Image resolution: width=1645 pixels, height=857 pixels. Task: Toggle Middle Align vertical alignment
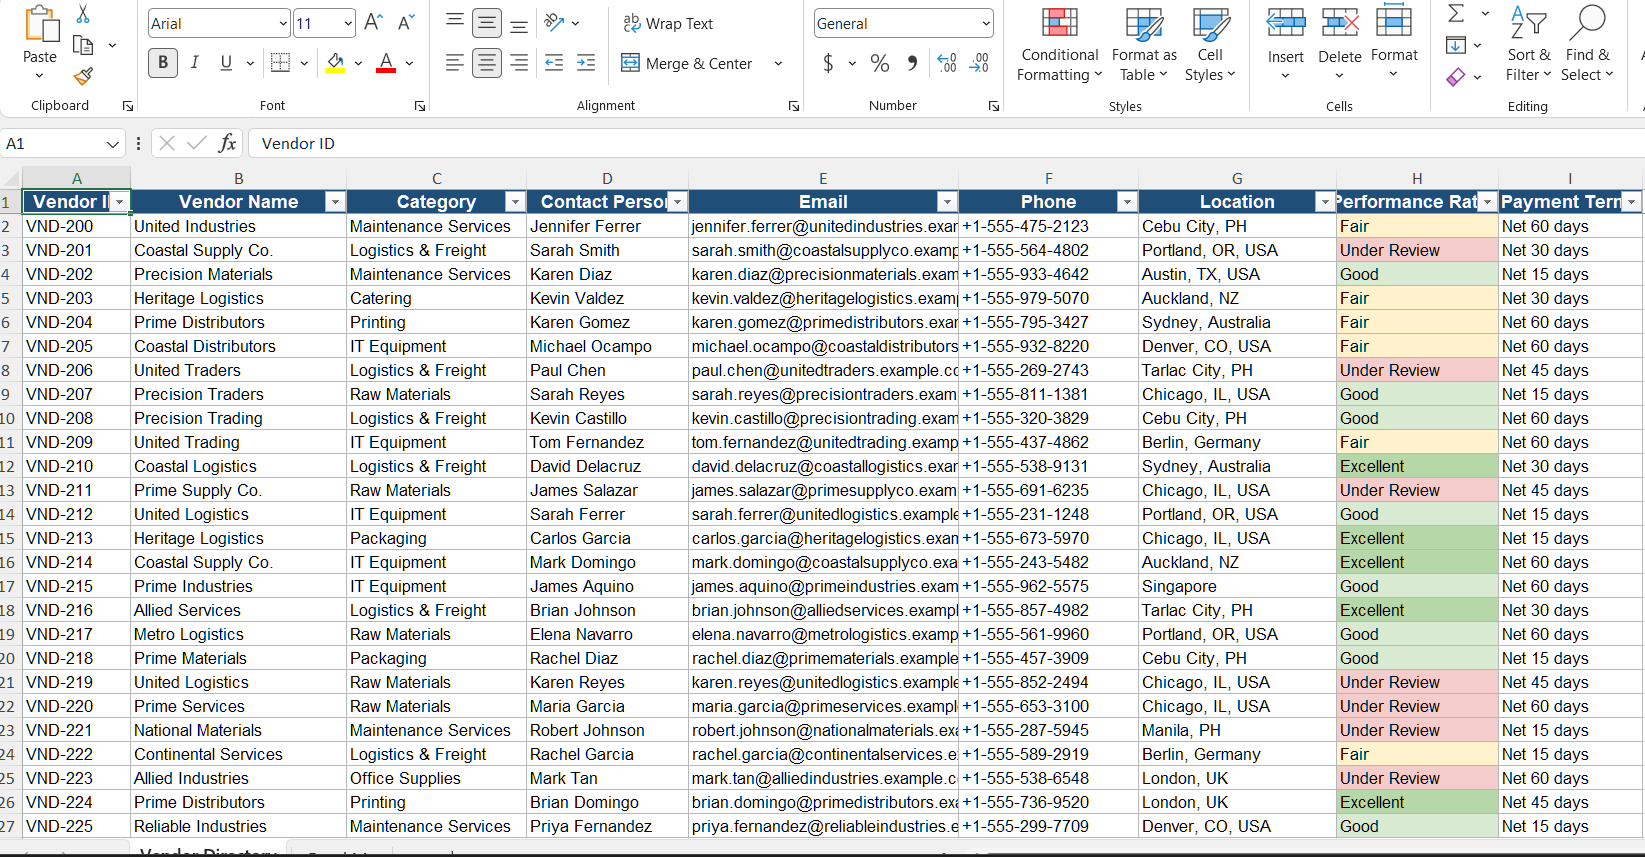point(487,23)
